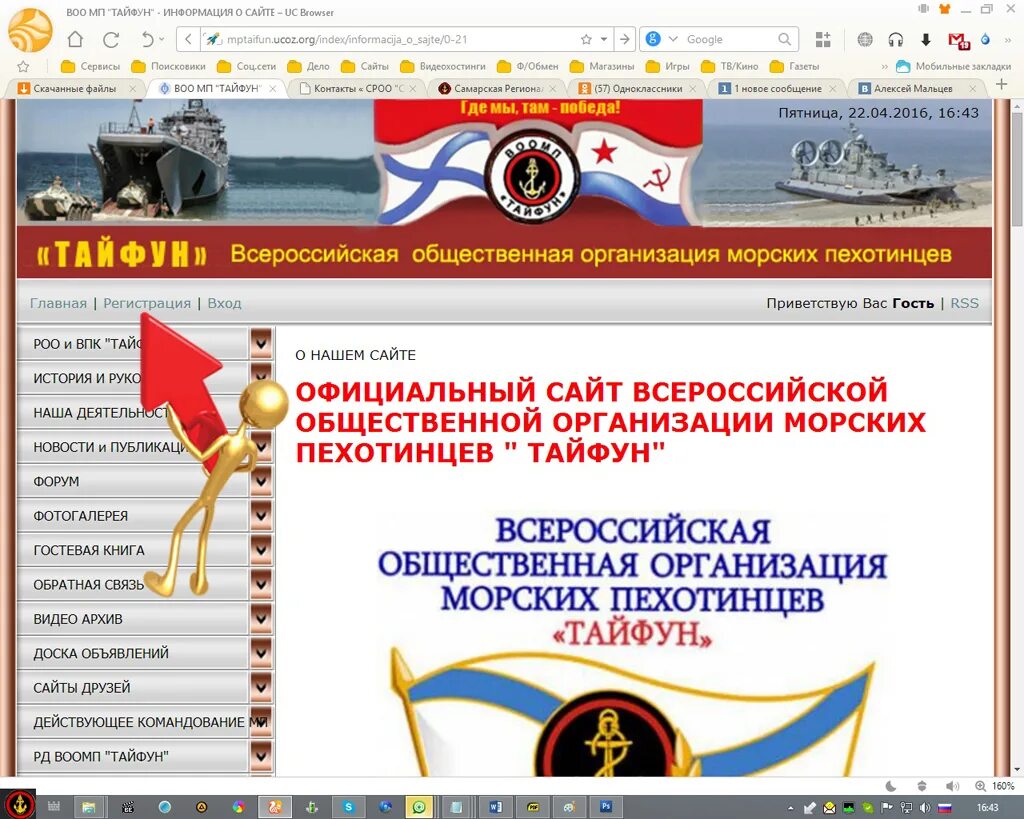
Task: Expand the ФОТОГАЛЕРЕЯ sidebar menu section
Action: (262, 515)
